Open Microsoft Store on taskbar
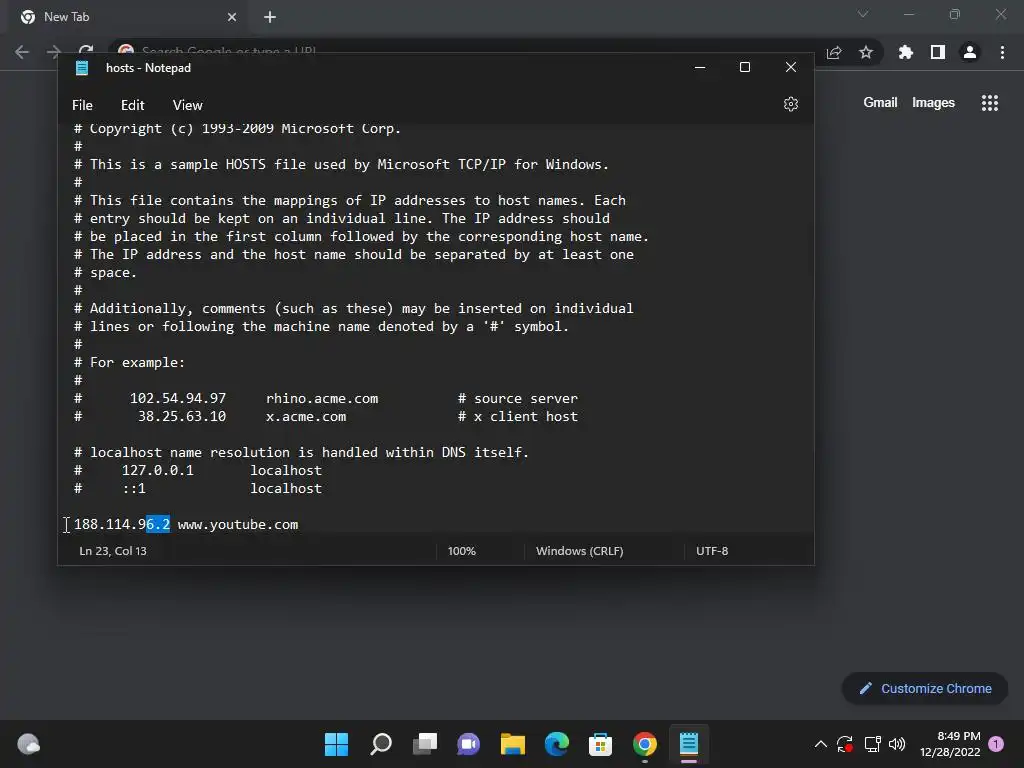The height and width of the screenshot is (768, 1024). (x=600, y=744)
